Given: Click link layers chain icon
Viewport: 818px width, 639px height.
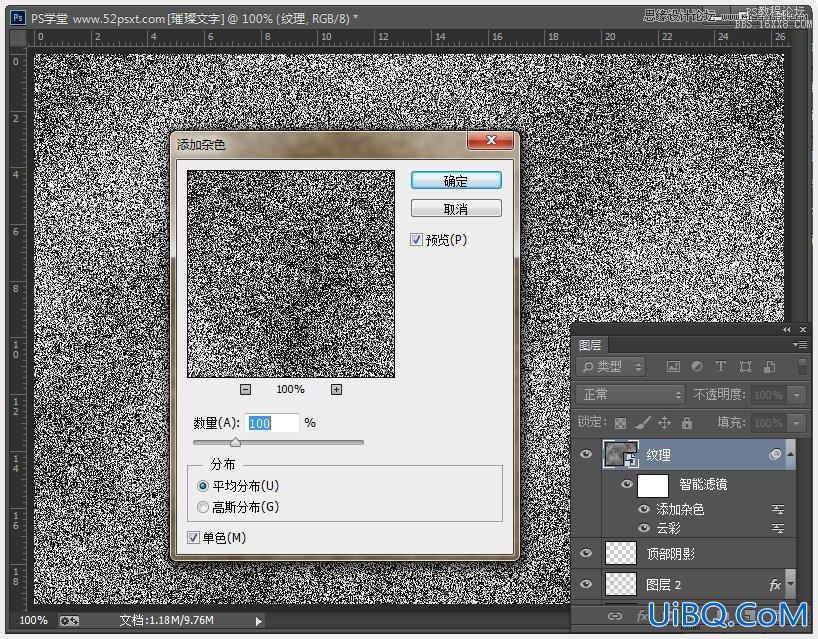Looking at the screenshot, I should [615, 617].
